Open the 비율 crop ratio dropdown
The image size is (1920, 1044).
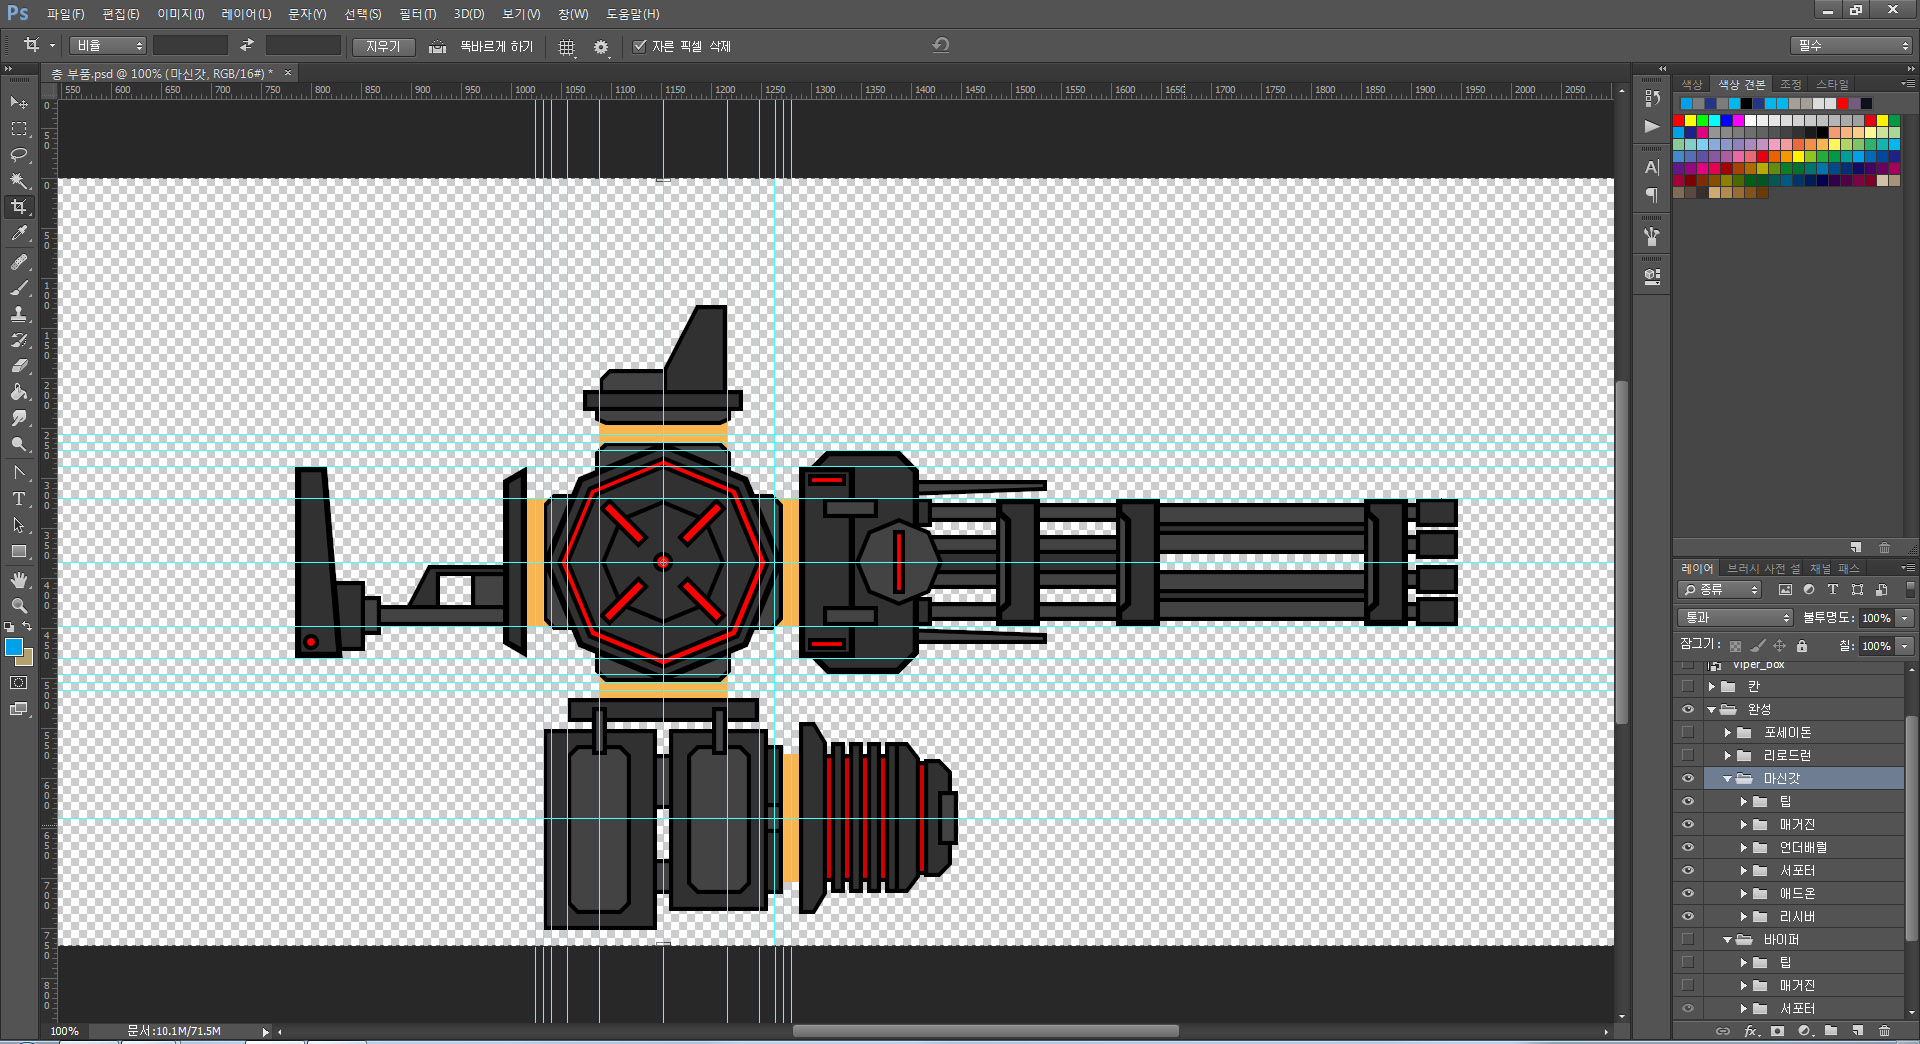(x=108, y=46)
